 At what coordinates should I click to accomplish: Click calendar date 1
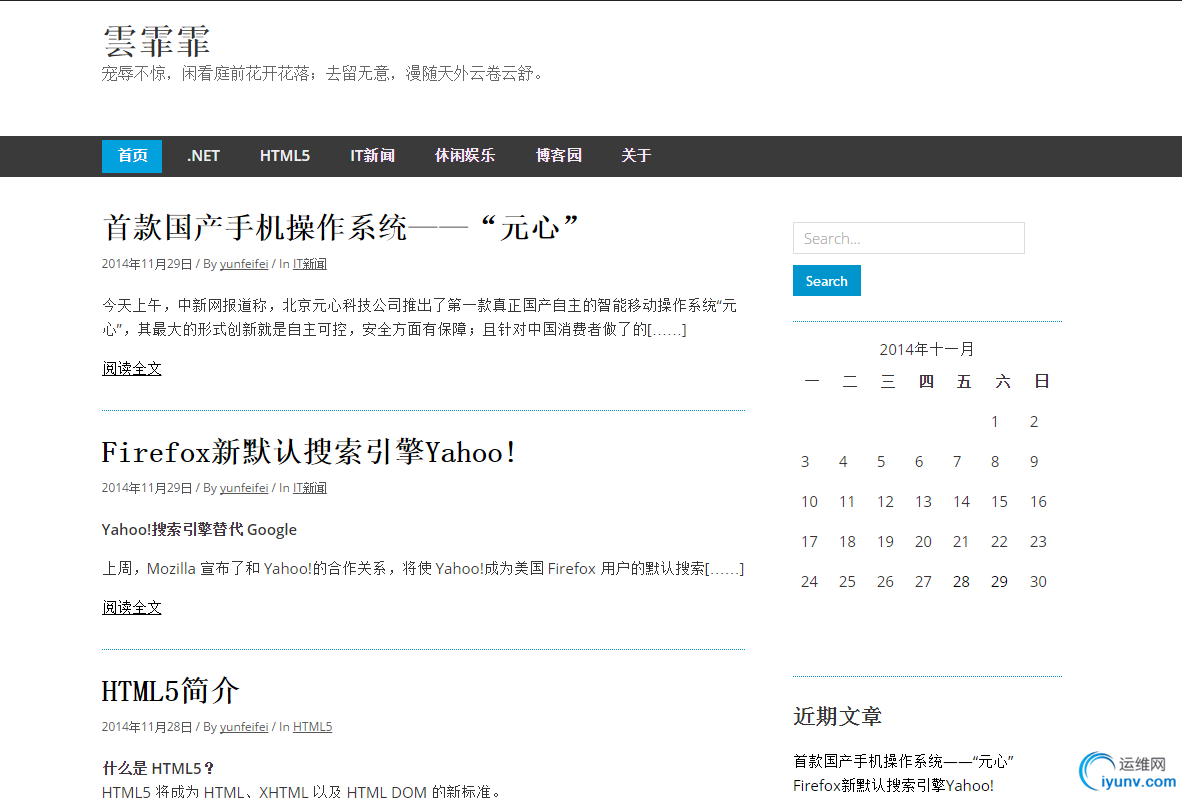[995, 422]
